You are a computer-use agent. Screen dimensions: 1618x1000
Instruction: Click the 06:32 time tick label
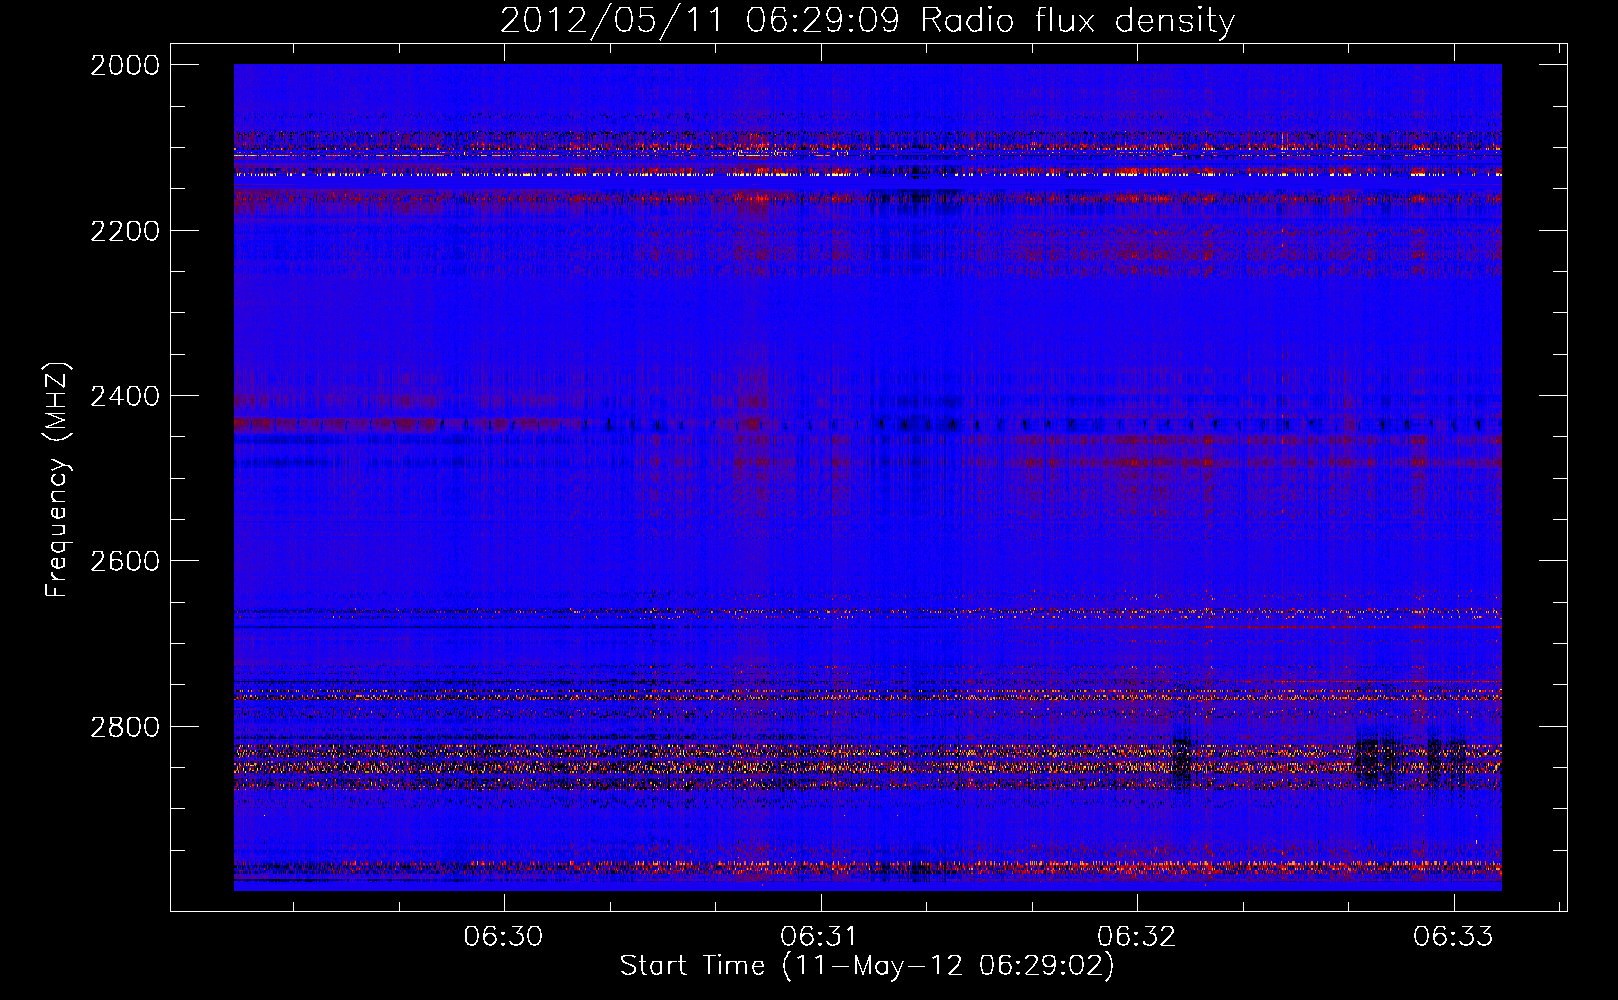[x=1137, y=936]
